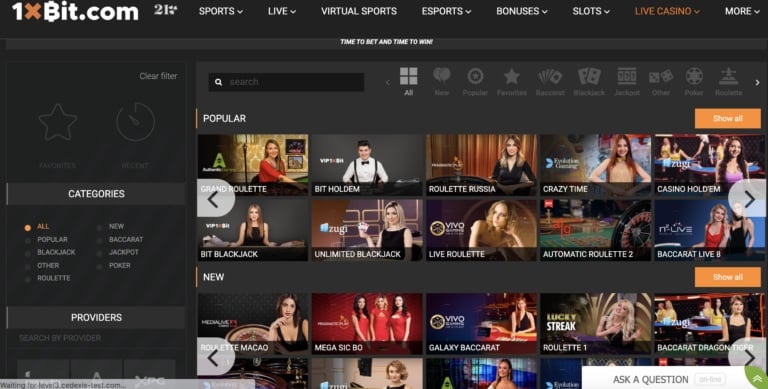
Task: Expand the LIVE CASINO dropdown menu
Action: click(667, 11)
